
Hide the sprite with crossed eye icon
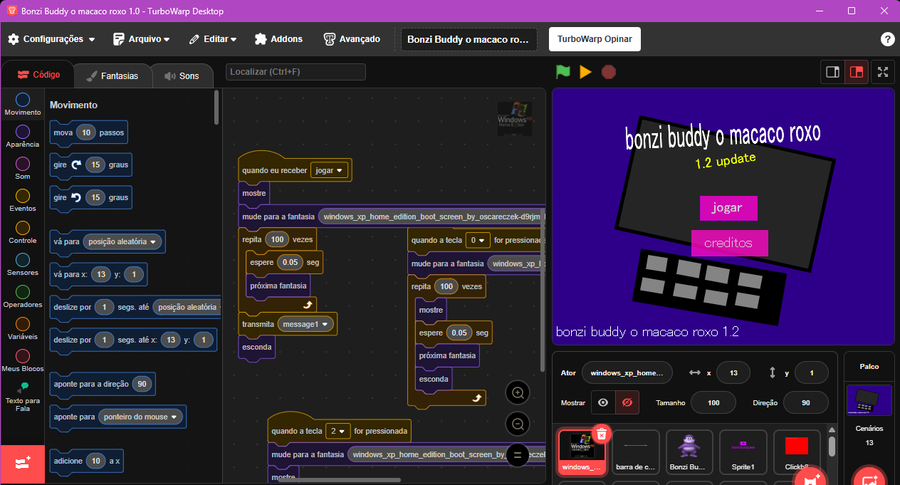point(627,402)
